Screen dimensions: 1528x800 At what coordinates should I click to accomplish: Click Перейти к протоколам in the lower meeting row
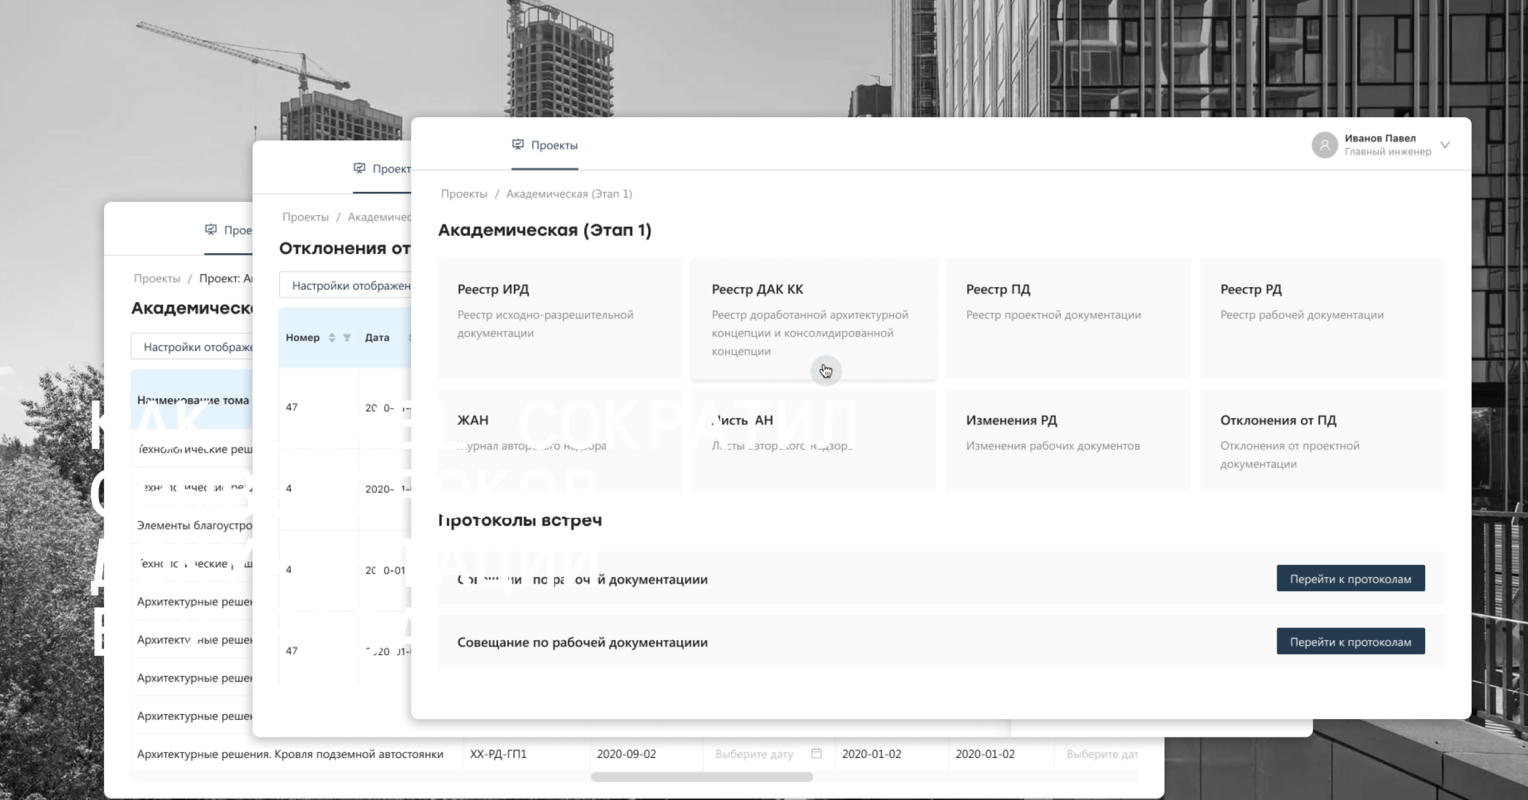[x=1350, y=642]
